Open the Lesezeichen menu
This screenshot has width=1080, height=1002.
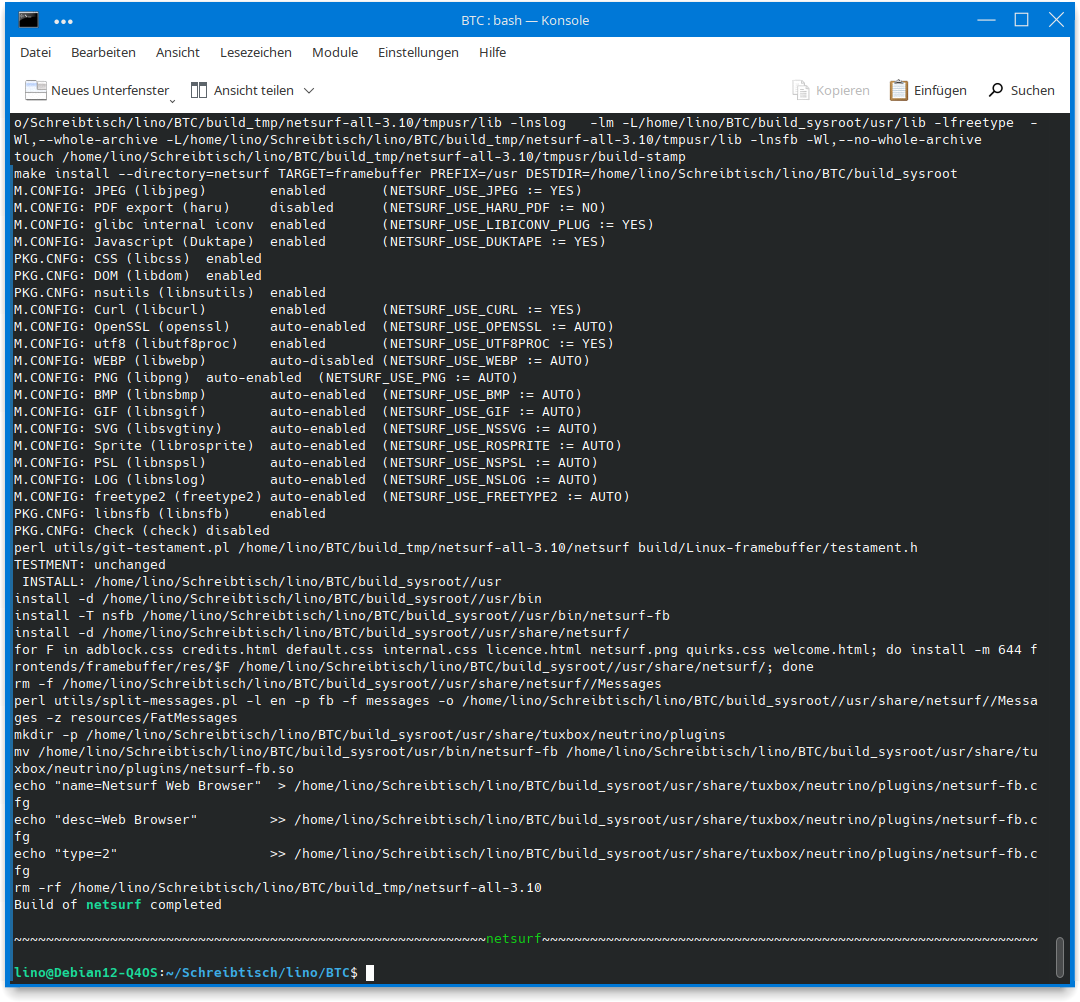(255, 52)
